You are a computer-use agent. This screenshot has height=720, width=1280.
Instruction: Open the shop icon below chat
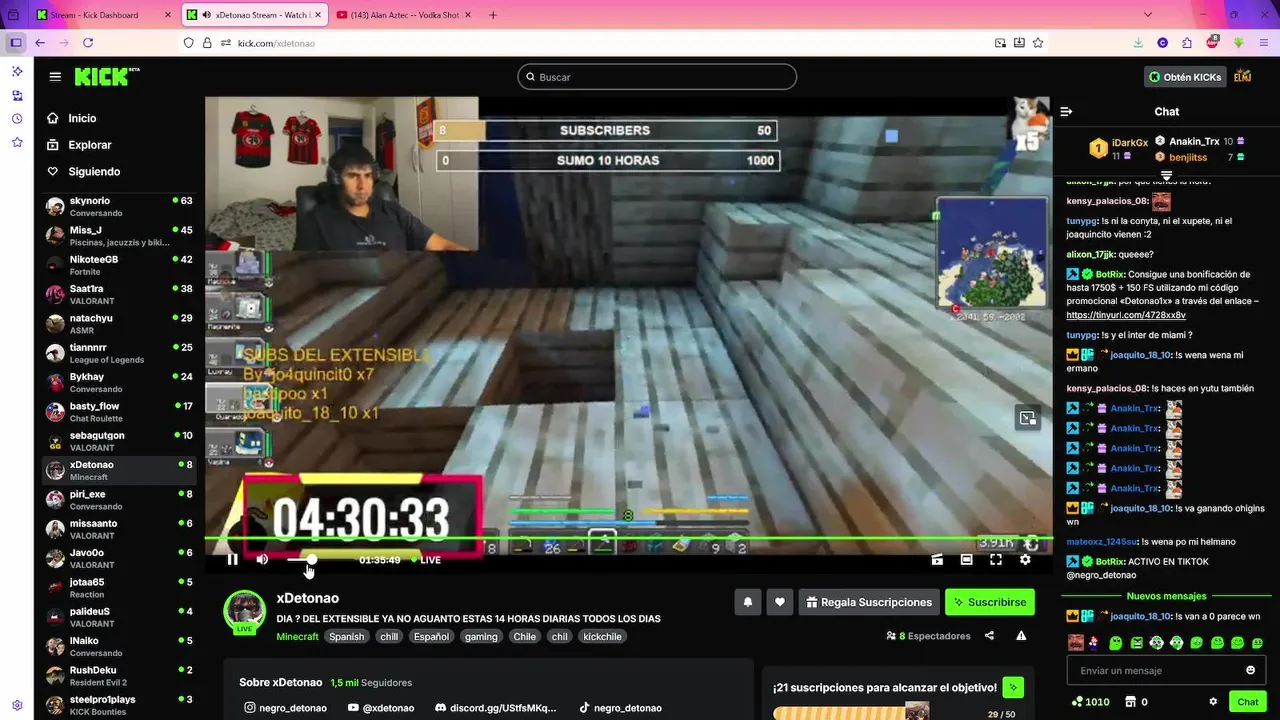pos(1131,702)
